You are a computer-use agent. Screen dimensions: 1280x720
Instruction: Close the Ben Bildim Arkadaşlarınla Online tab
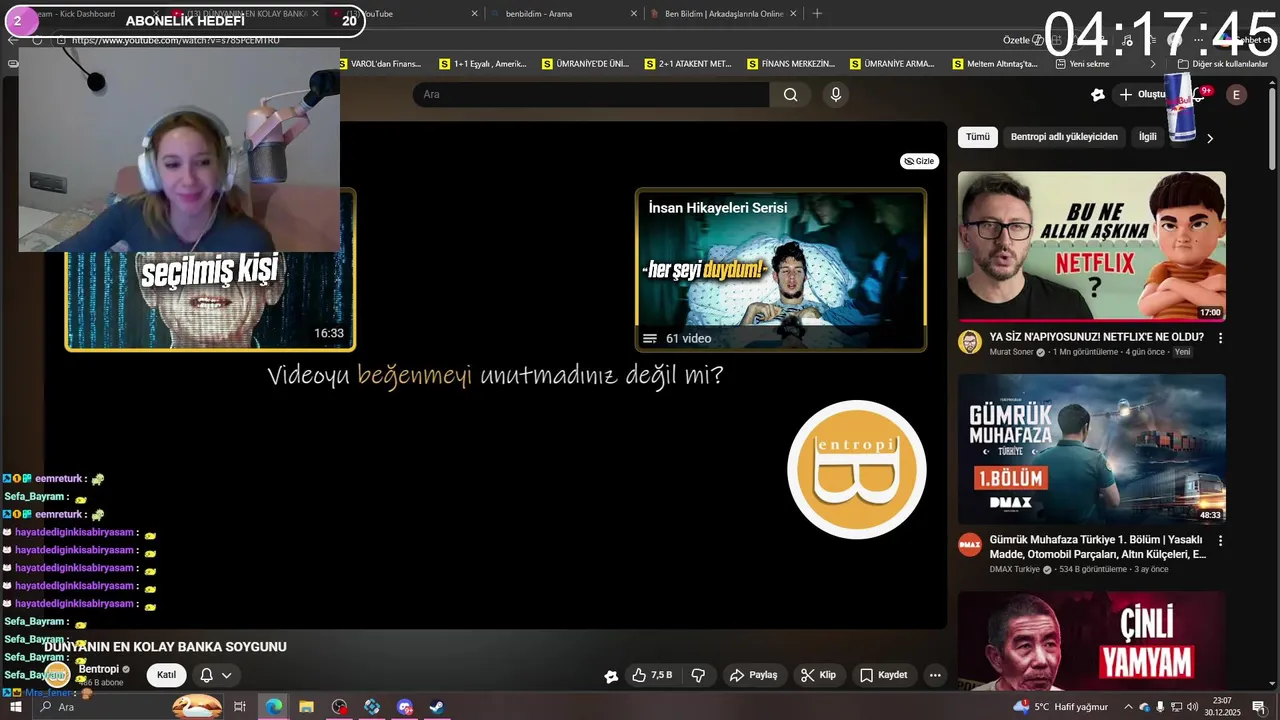[x=794, y=14]
